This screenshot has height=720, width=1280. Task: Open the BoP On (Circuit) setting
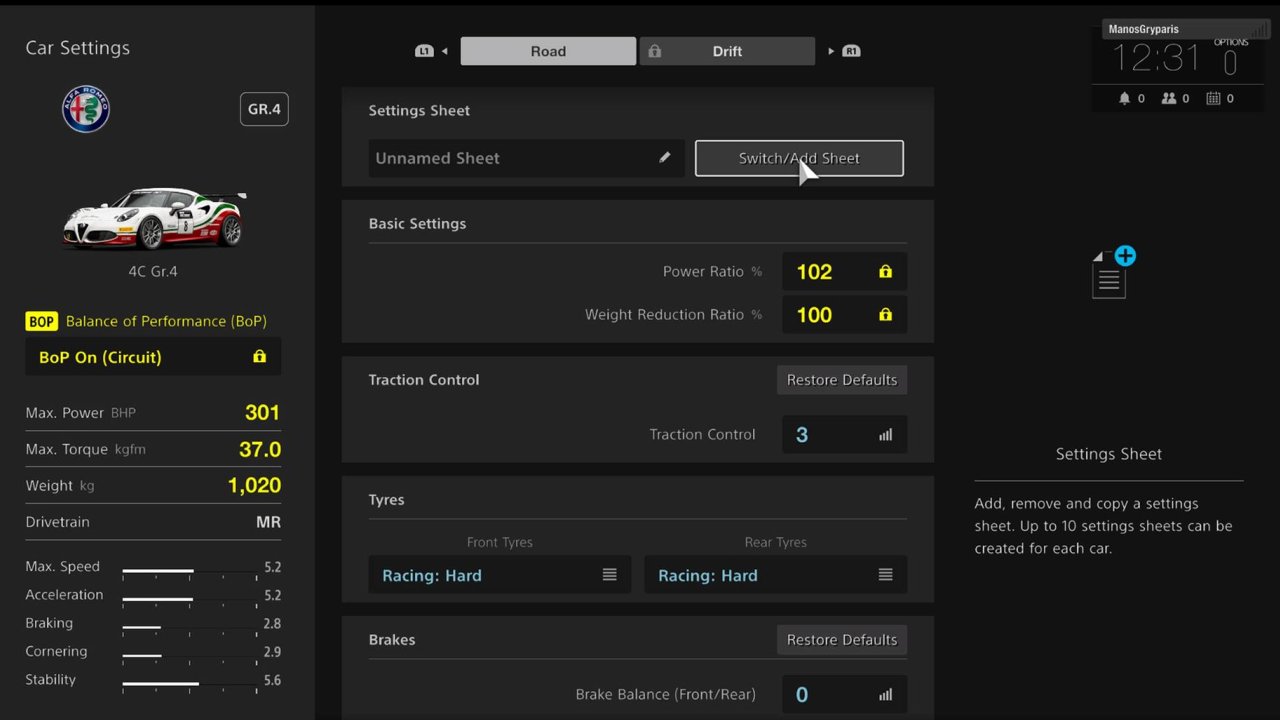click(153, 357)
